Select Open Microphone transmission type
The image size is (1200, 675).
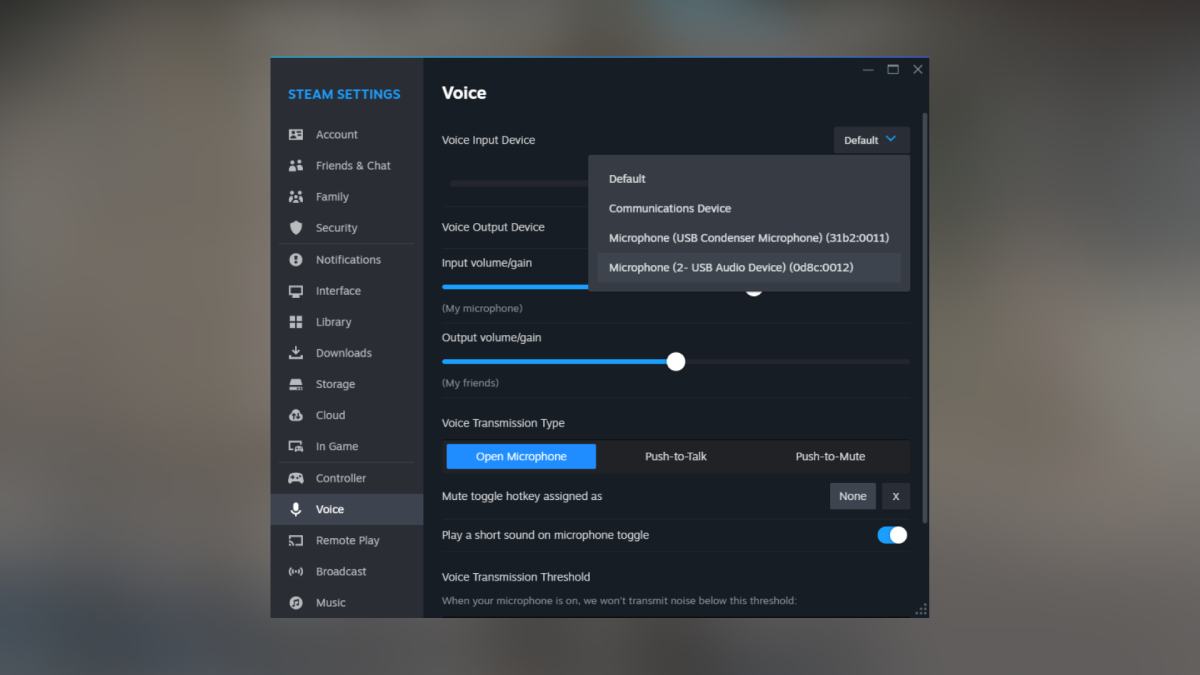pos(521,457)
